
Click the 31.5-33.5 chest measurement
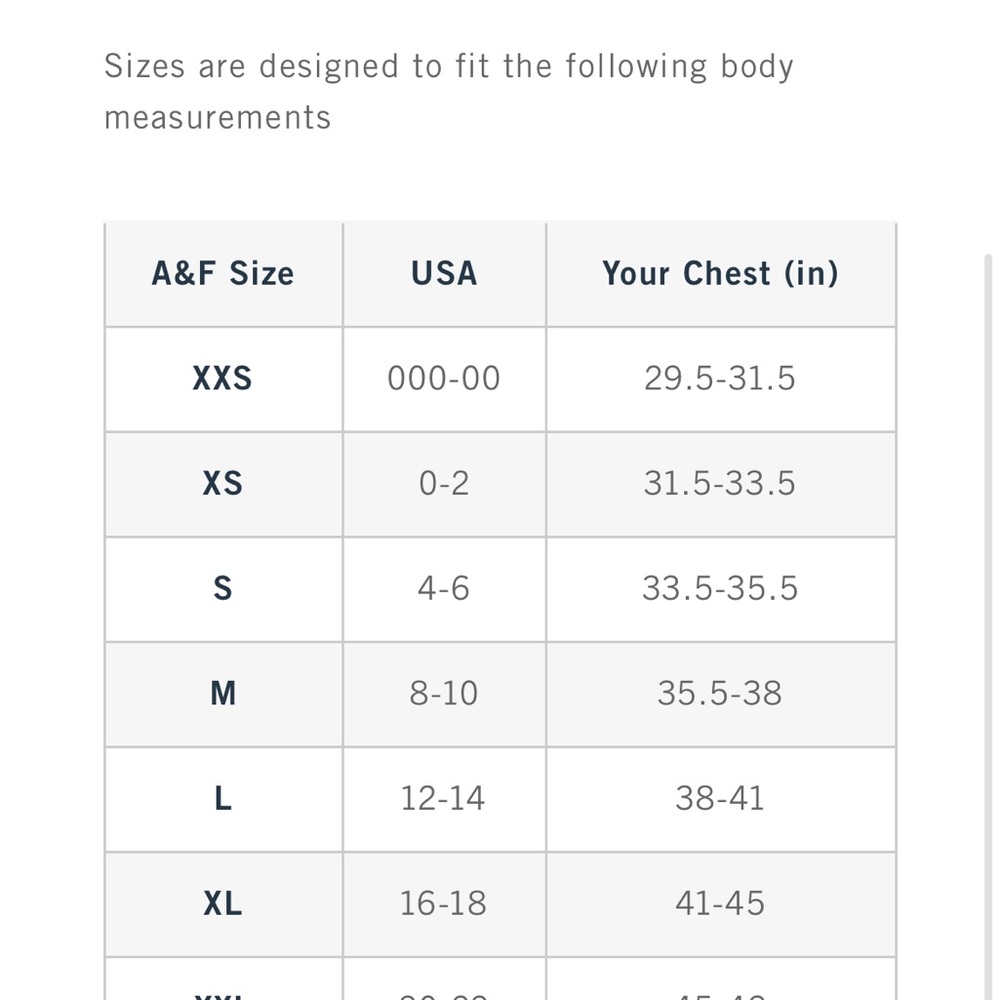click(x=720, y=484)
